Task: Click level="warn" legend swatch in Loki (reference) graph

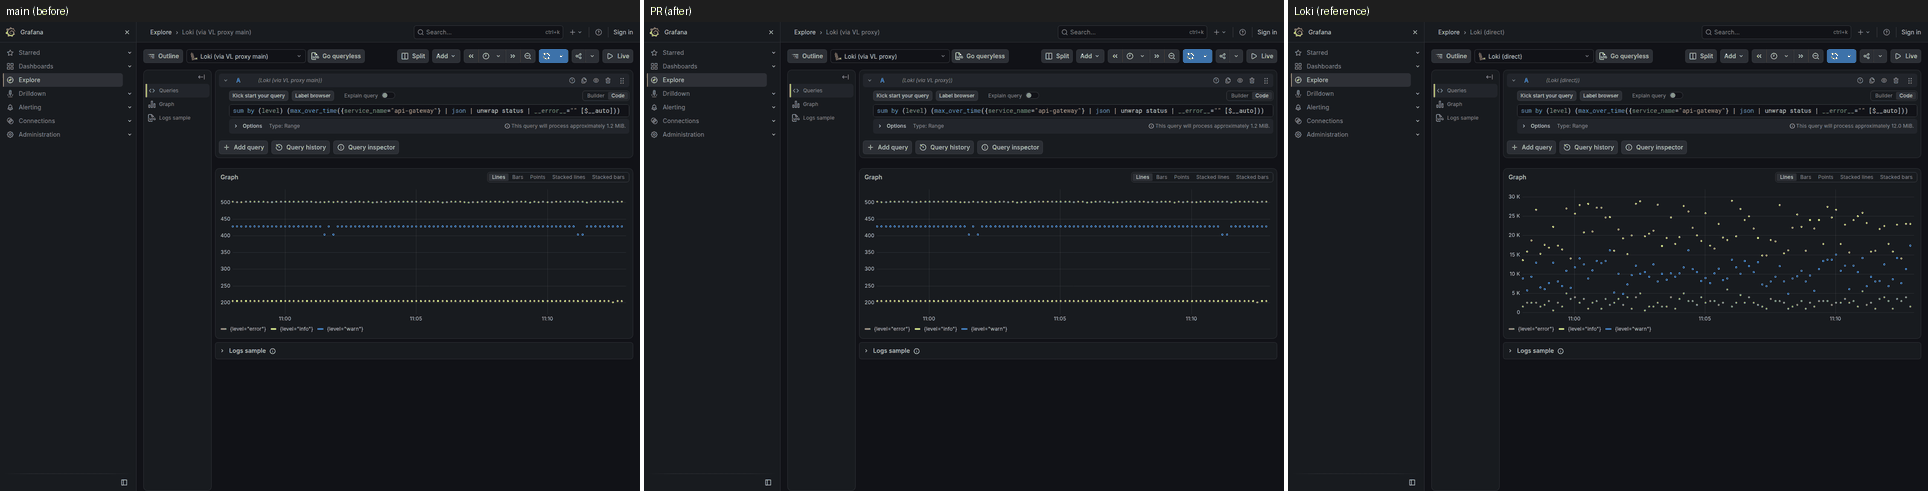Action: point(1608,329)
